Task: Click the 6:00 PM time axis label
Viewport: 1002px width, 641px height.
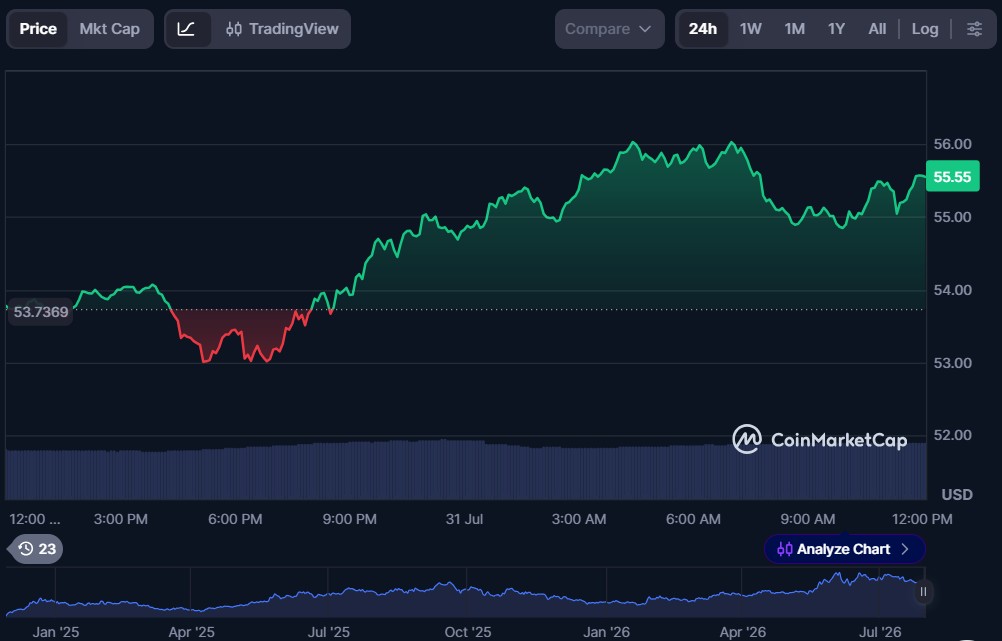Action: (235, 519)
